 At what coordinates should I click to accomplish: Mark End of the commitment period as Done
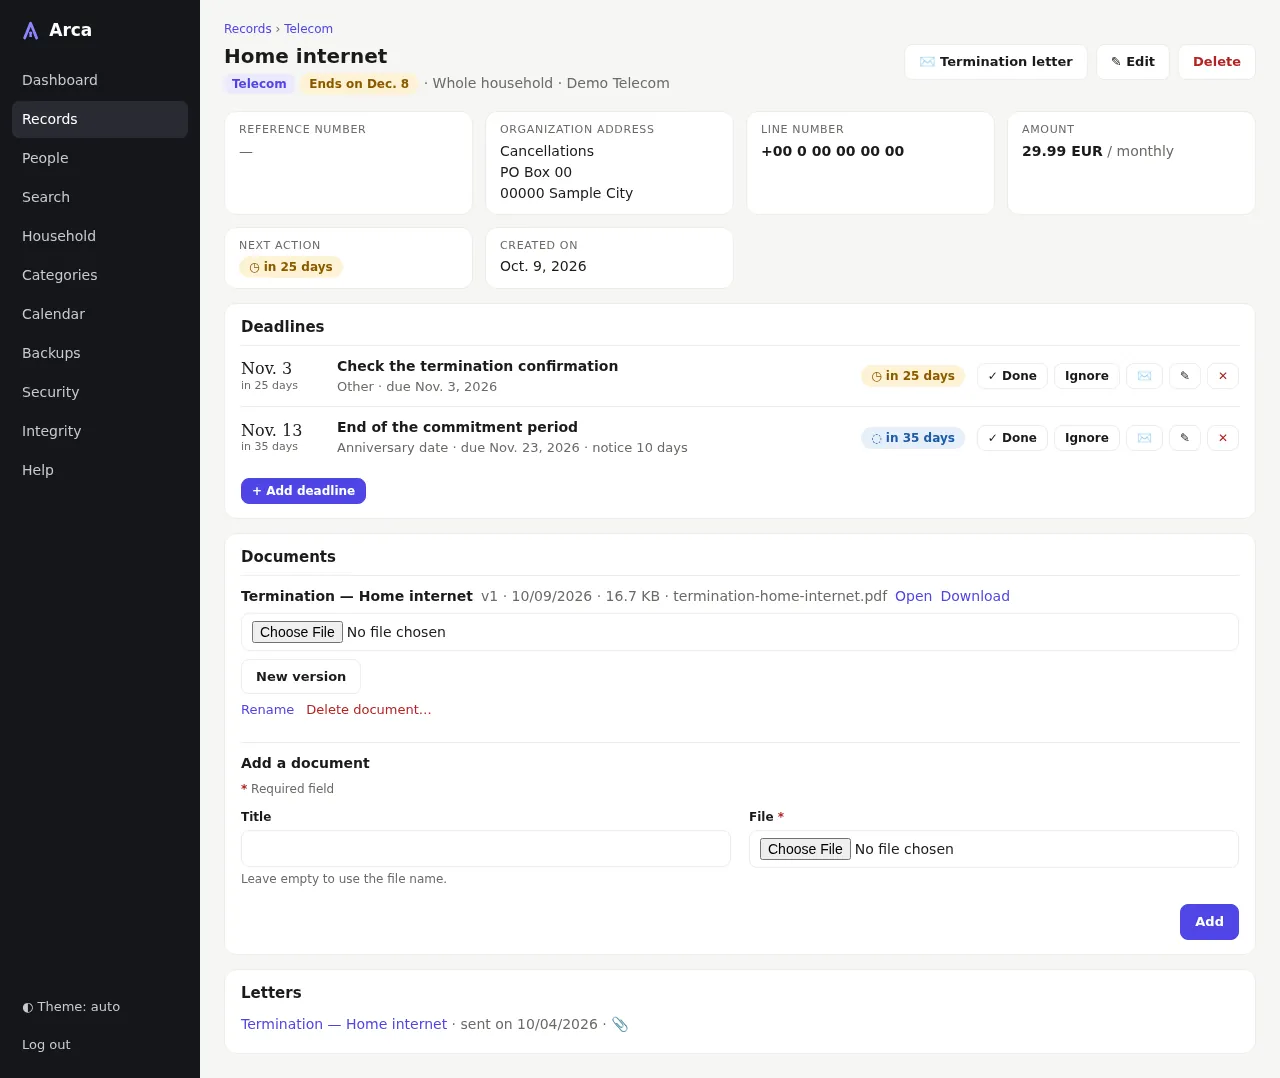click(1012, 438)
